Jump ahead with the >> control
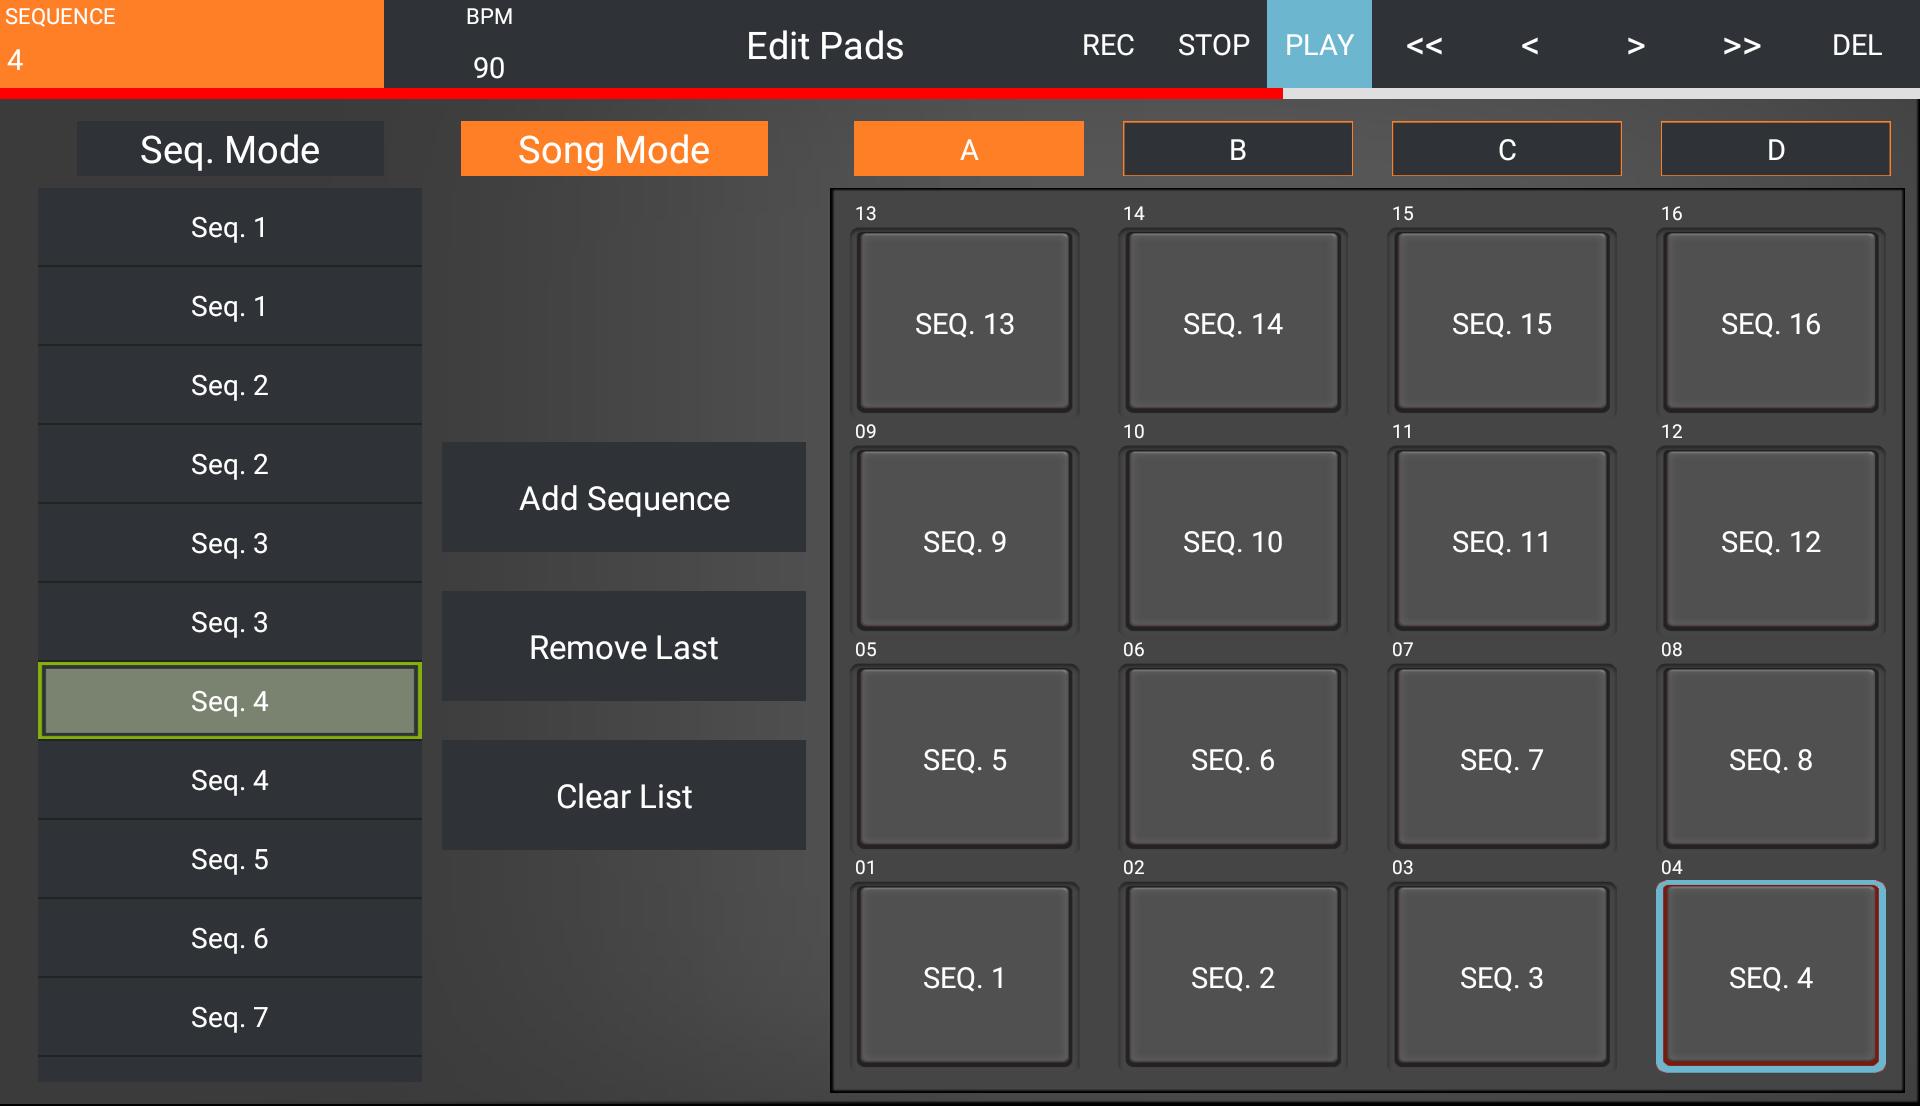Image resolution: width=1920 pixels, height=1106 pixels. pos(1742,45)
